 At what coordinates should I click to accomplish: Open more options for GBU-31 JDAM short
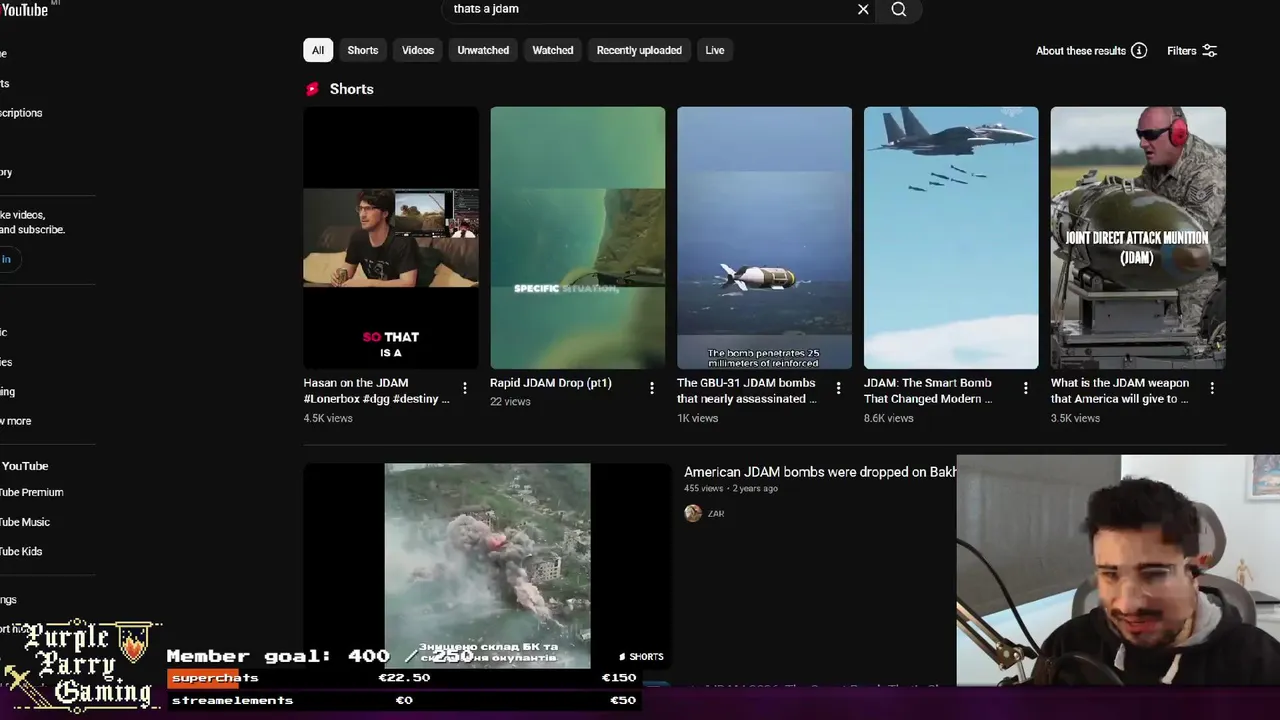(x=838, y=388)
